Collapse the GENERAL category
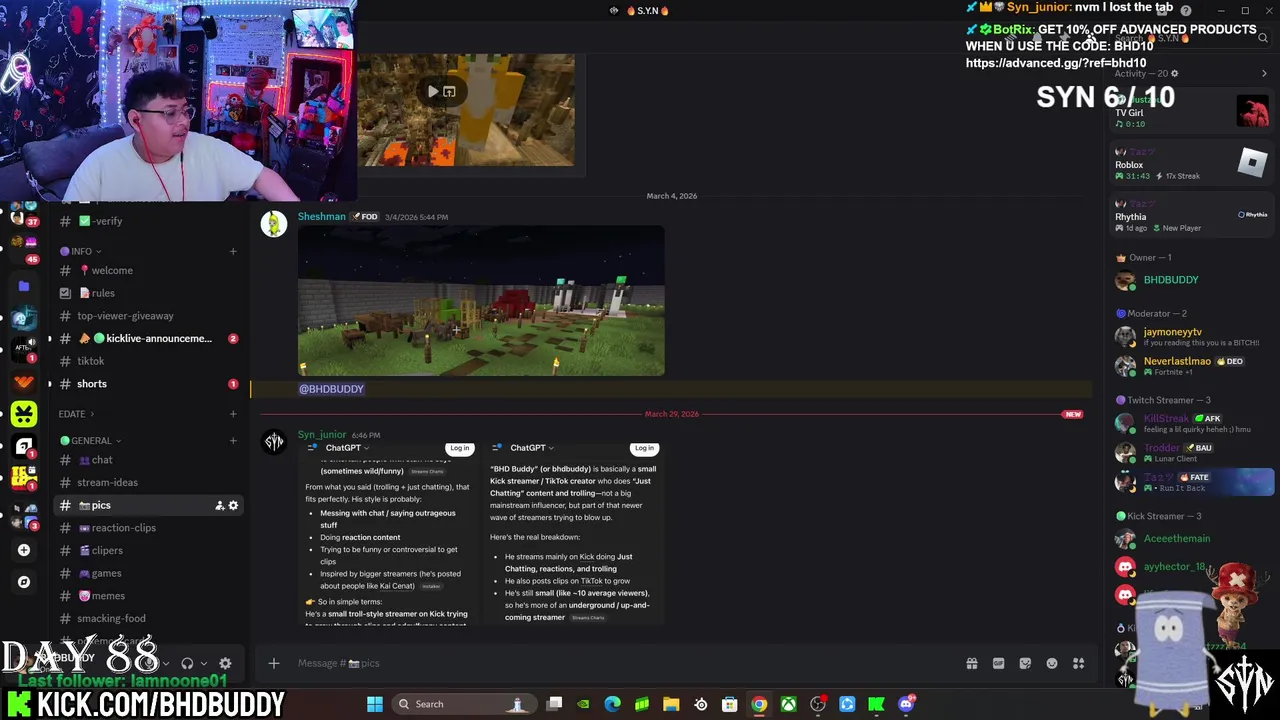This screenshot has width=1280, height=720. (x=91, y=441)
